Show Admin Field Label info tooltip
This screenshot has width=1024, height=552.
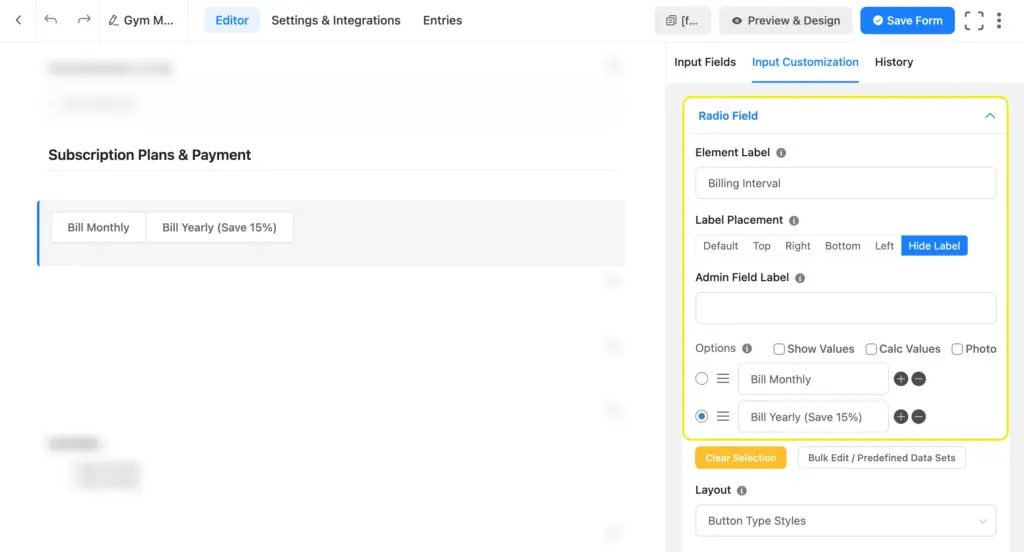click(x=799, y=278)
